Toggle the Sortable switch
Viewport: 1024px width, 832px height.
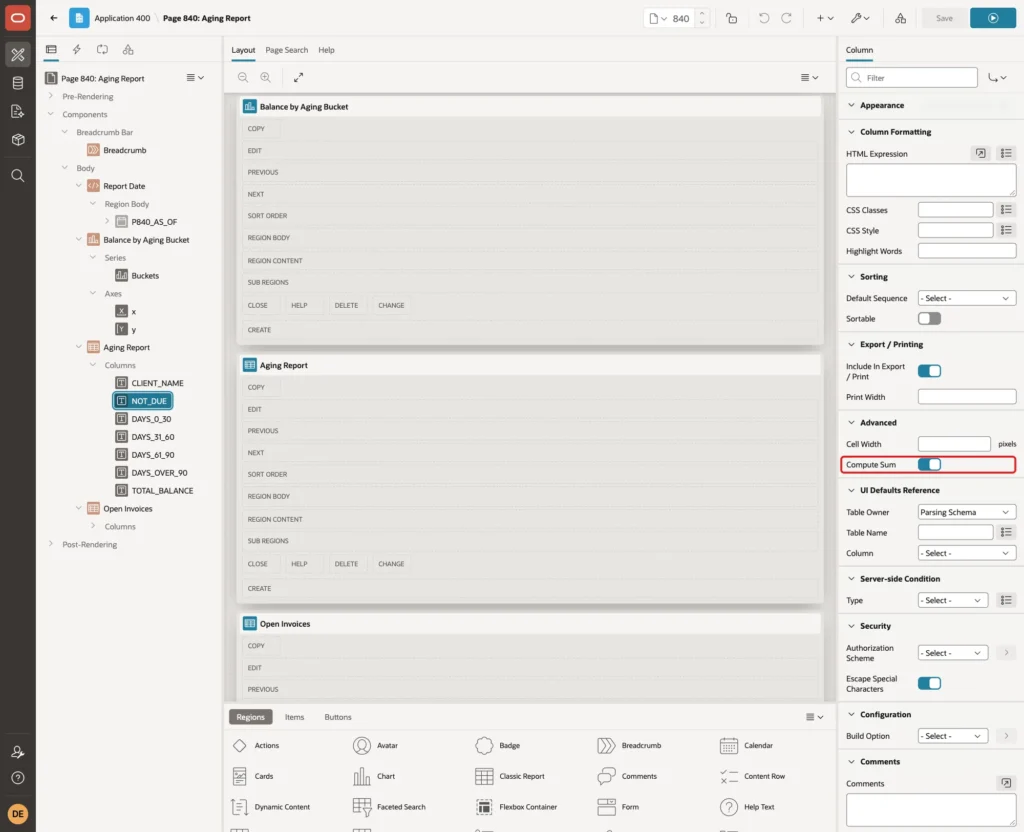click(x=929, y=319)
